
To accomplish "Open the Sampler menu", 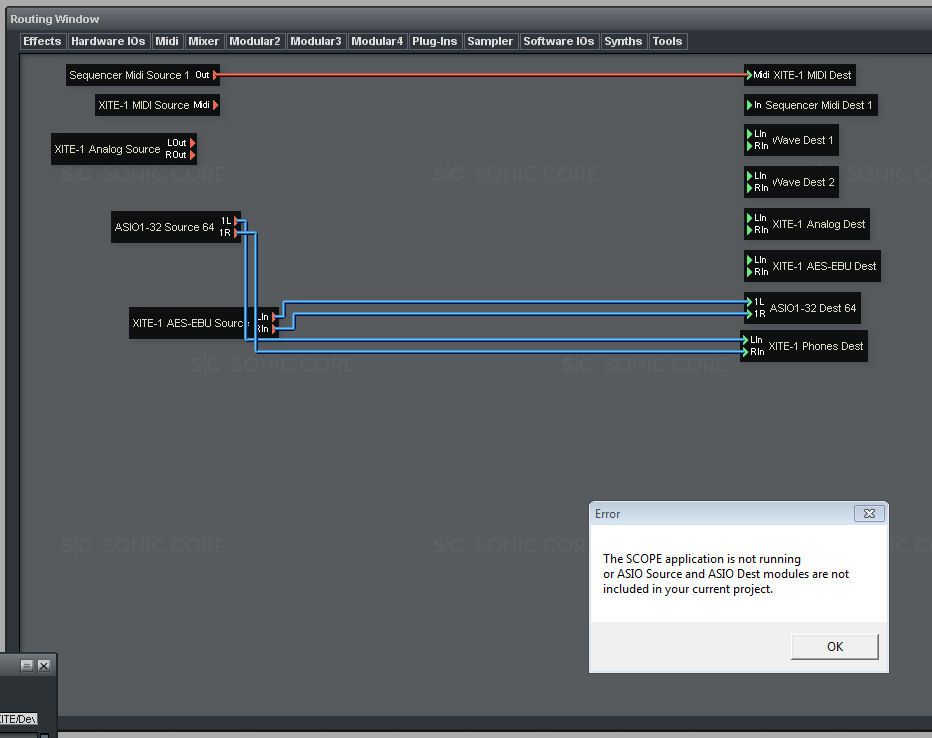I will [x=490, y=42].
